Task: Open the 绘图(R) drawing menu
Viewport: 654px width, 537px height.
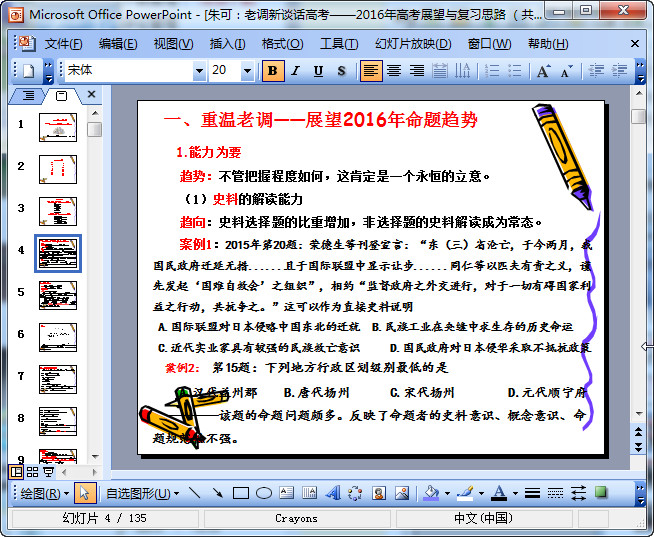Action: pyautogui.click(x=45, y=494)
